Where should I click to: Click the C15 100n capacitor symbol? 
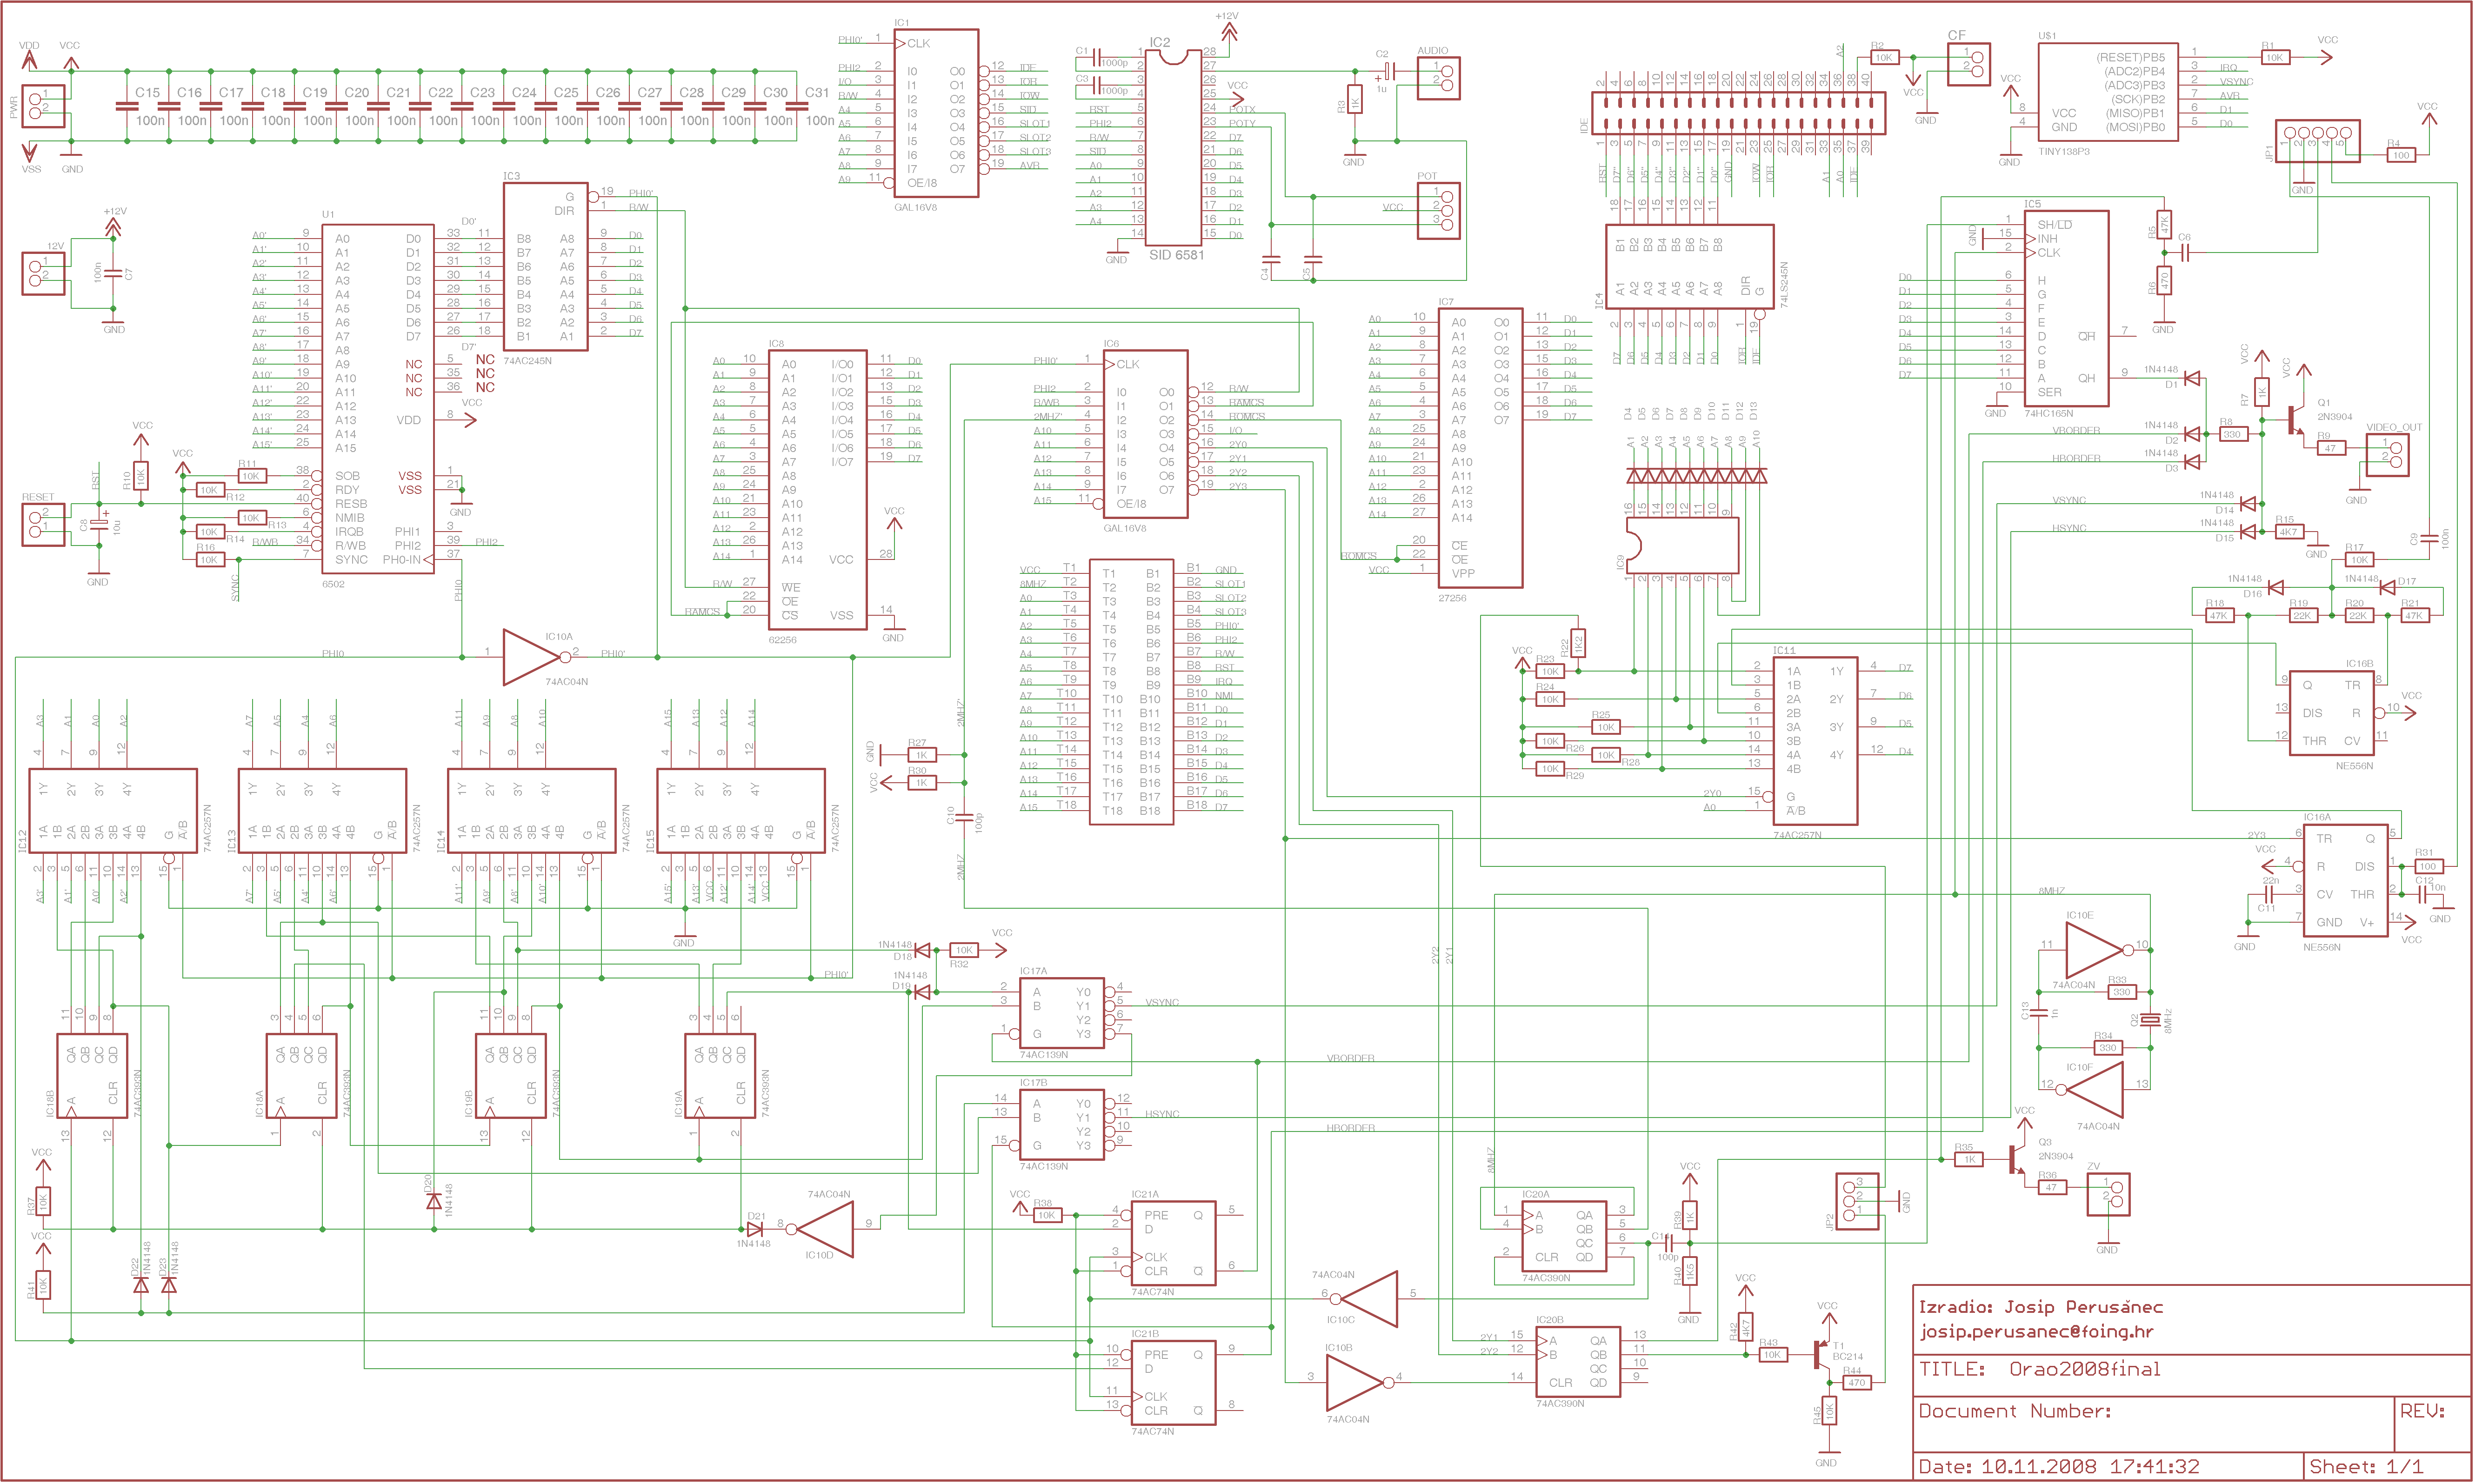tap(126, 106)
